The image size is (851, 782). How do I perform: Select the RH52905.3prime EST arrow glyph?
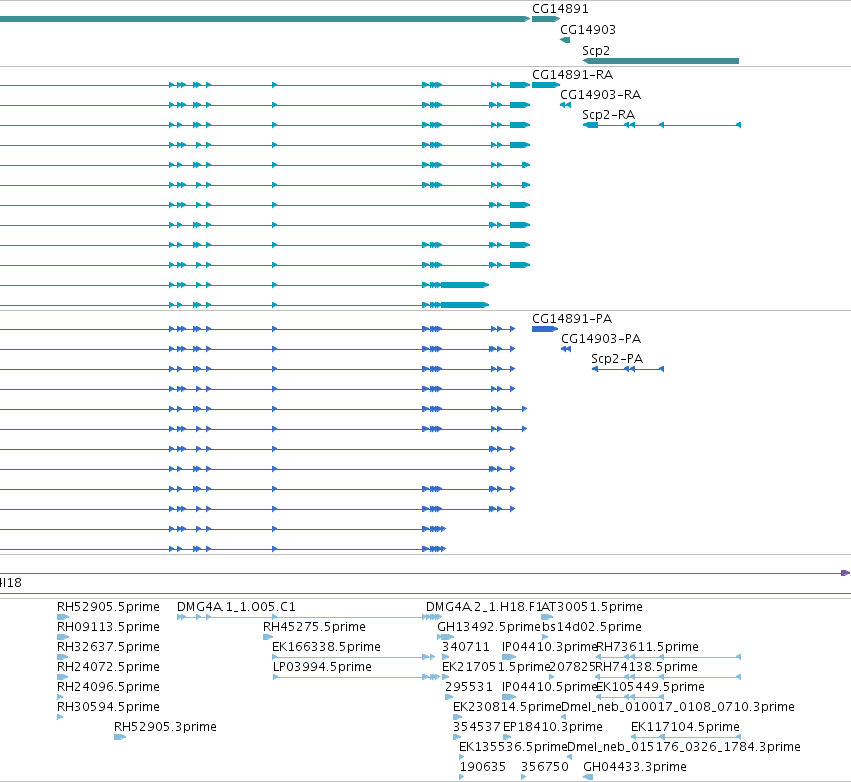coord(120,737)
